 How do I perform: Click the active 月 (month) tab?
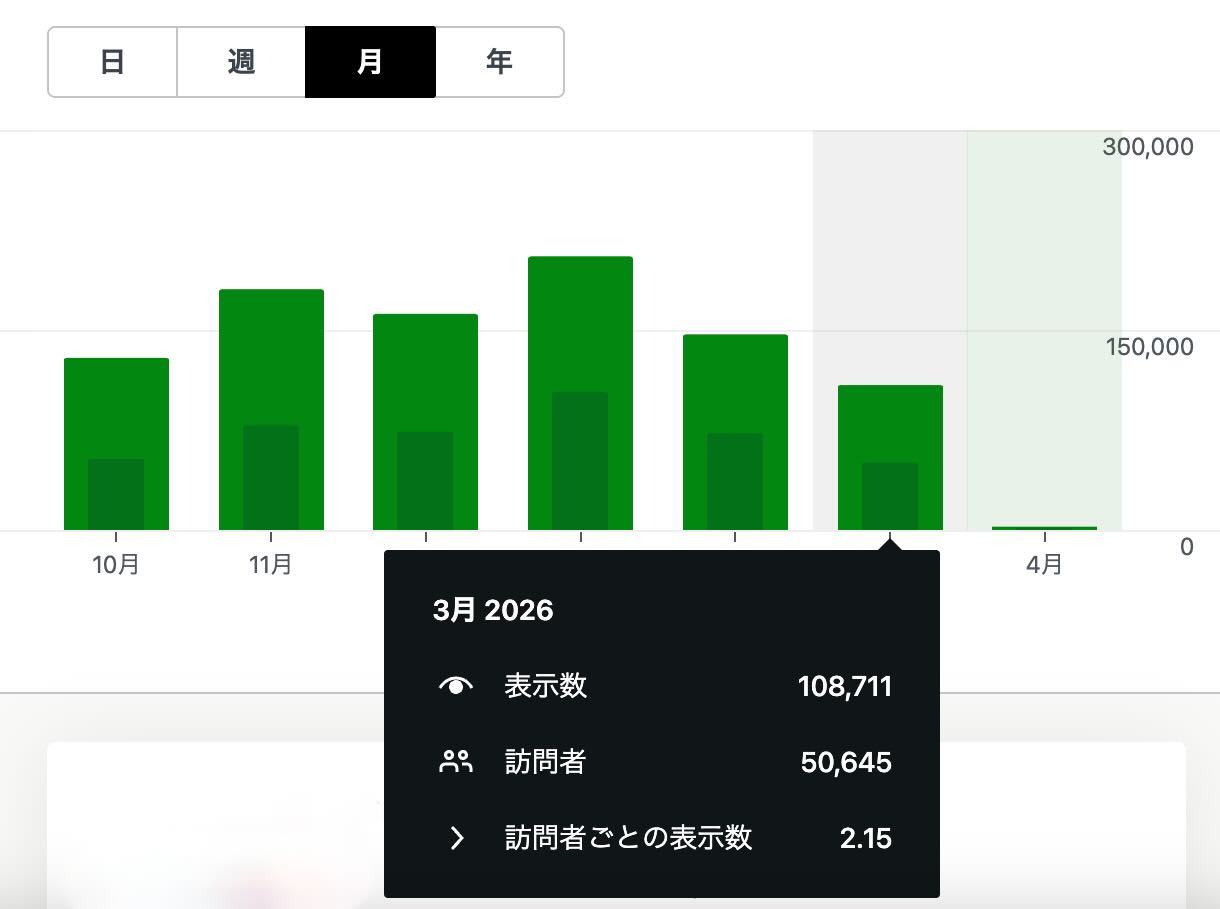pos(370,62)
